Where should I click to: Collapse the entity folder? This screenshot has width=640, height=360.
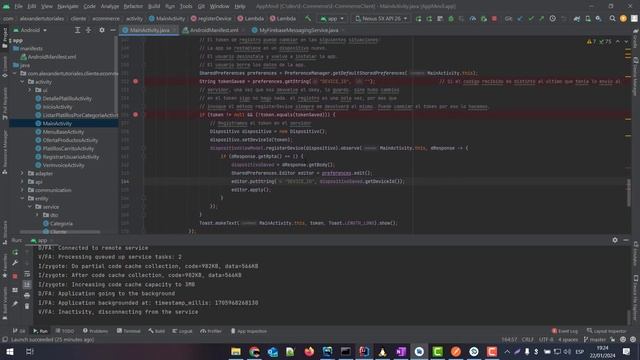coord(22,198)
